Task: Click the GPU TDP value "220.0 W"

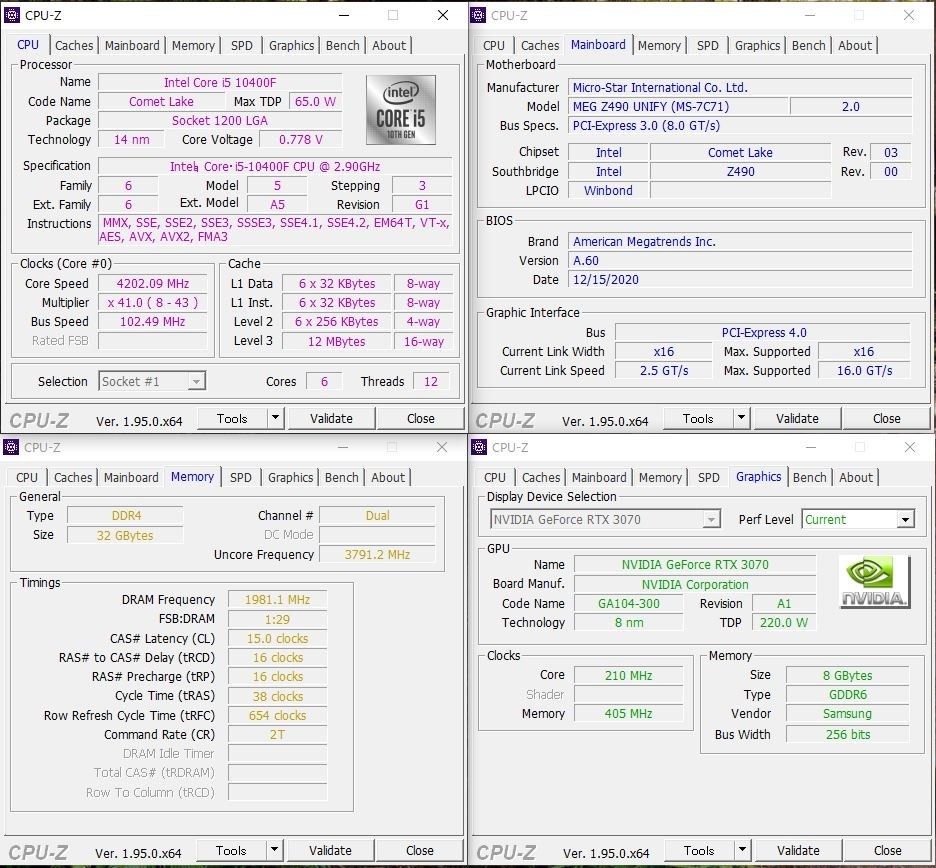Action: tap(784, 623)
